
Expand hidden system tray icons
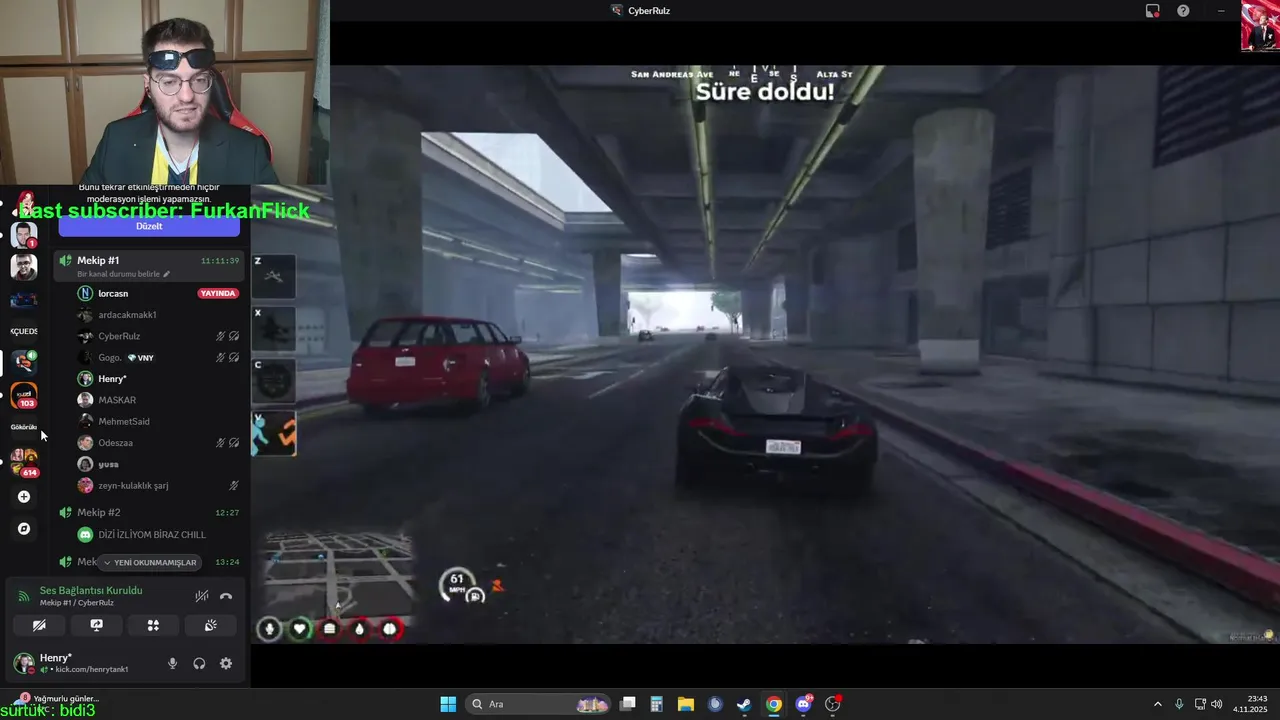click(1158, 704)
